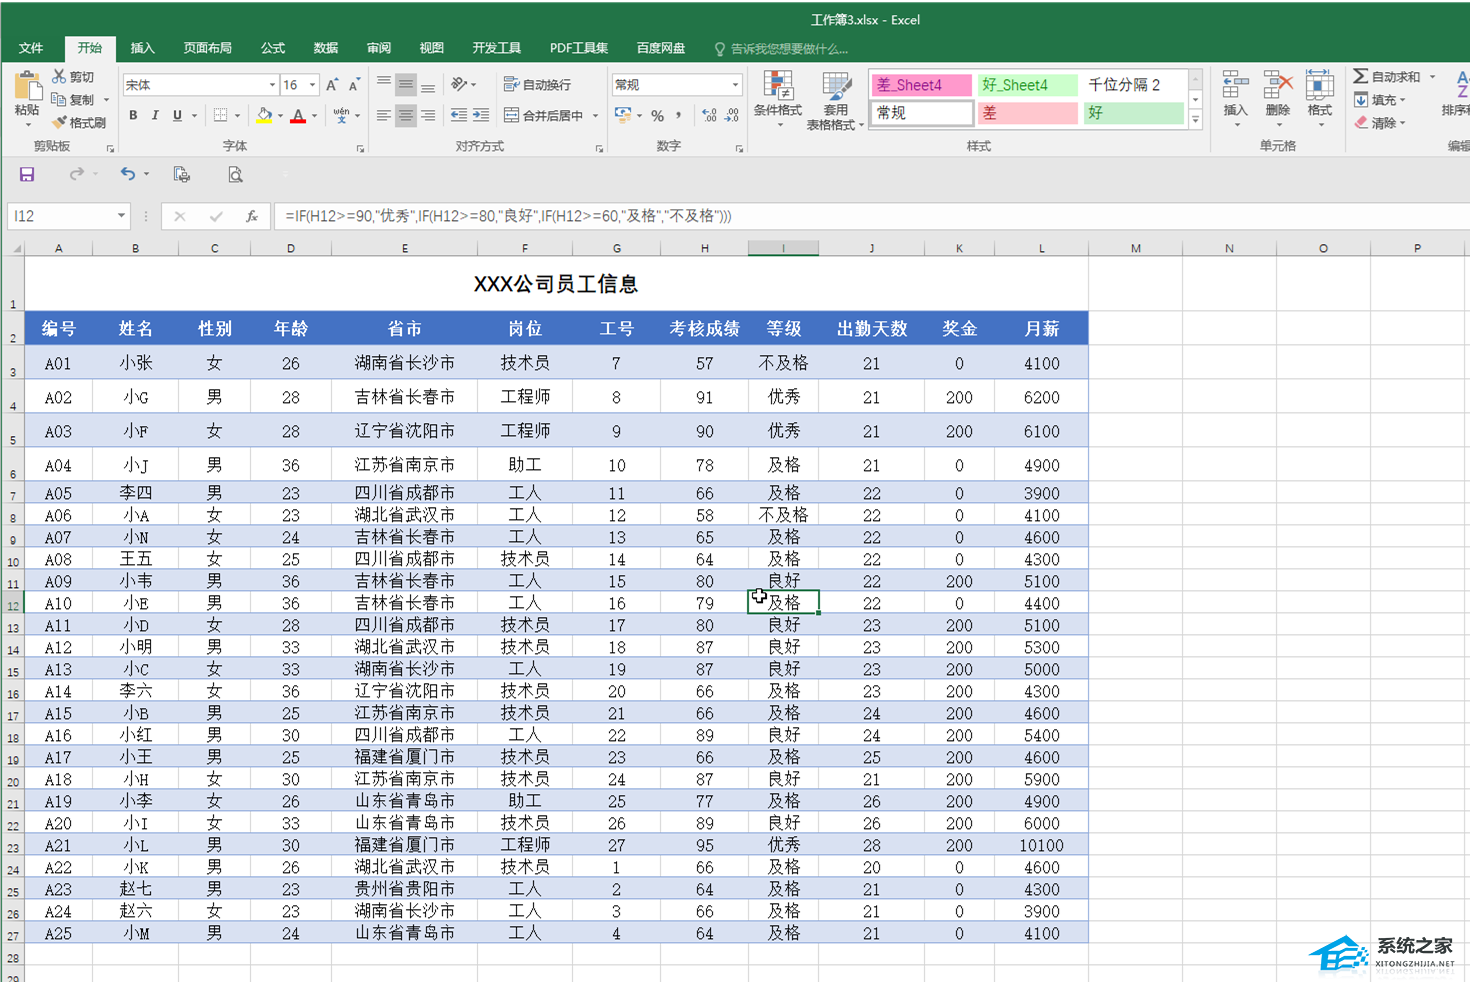Click the Cut (剪切) scissors icon

click(x=60, y=77)
